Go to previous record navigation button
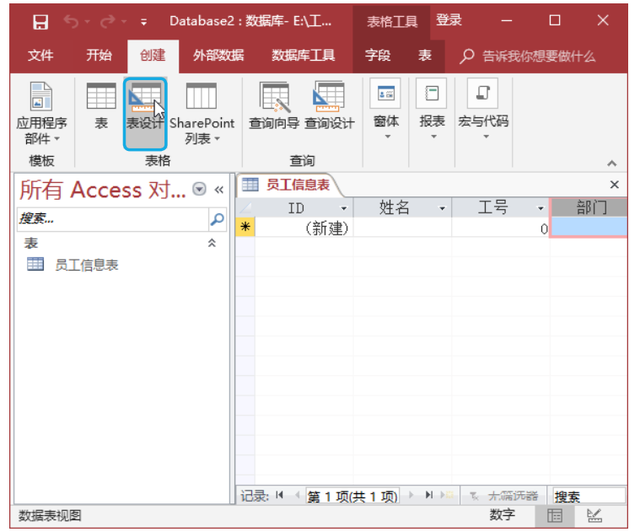This screenshot has width=640, height=532. tap(297, 495)
